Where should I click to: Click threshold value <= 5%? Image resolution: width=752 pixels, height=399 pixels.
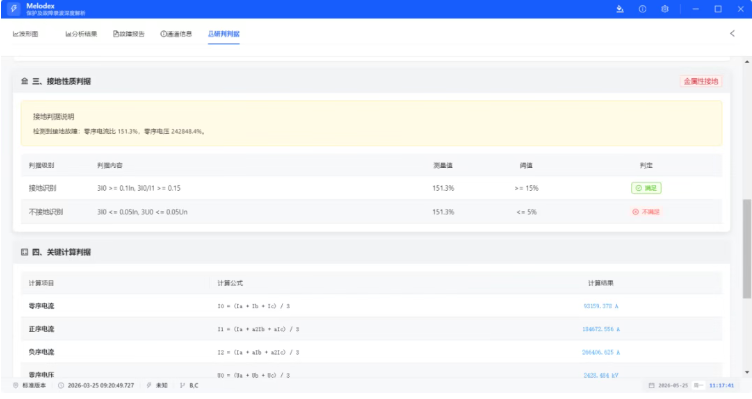point(526,211)
